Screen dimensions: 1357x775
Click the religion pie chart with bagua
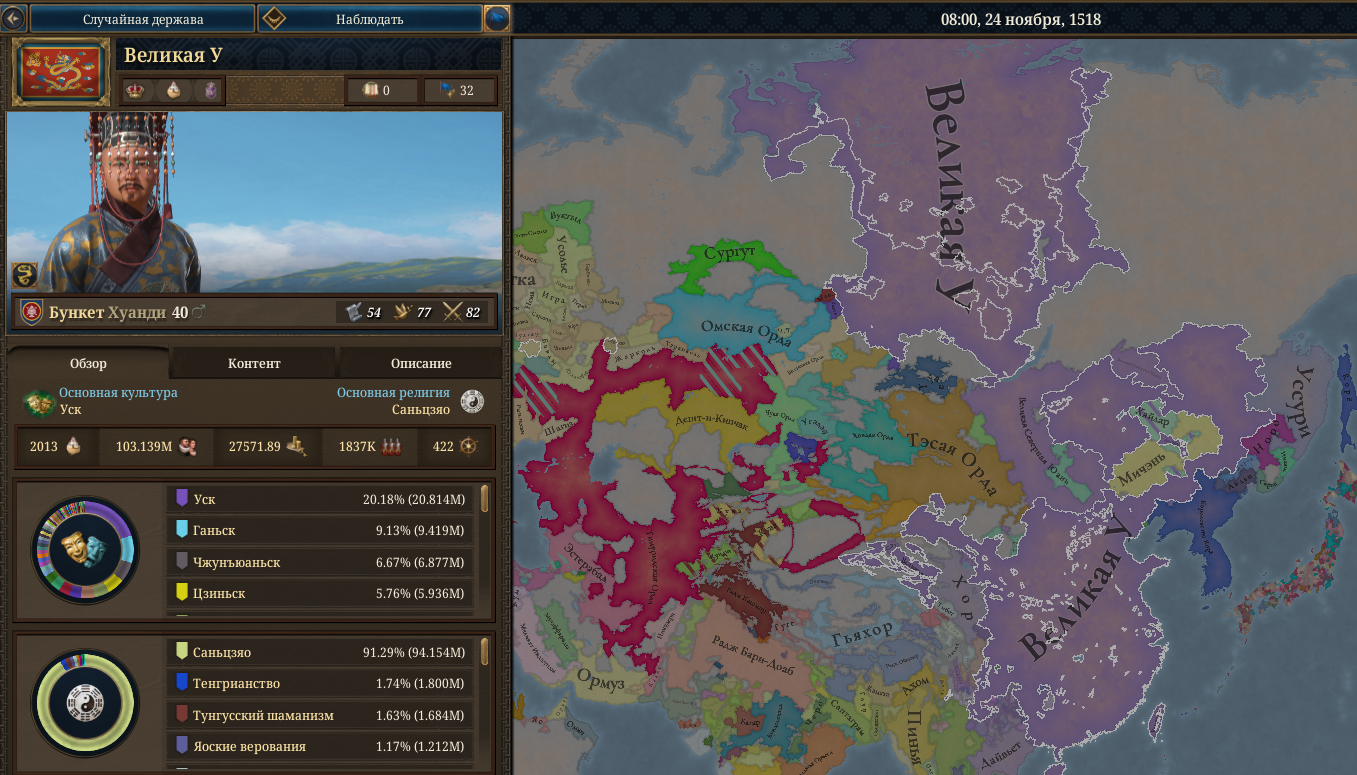(85, 701)
